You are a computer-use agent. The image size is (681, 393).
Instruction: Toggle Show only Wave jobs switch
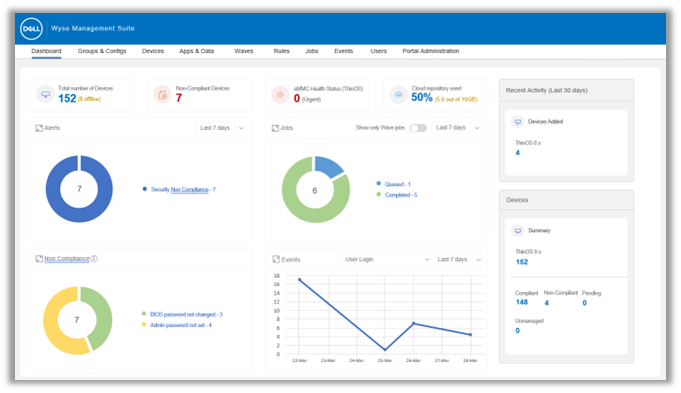tap(418, 128)
